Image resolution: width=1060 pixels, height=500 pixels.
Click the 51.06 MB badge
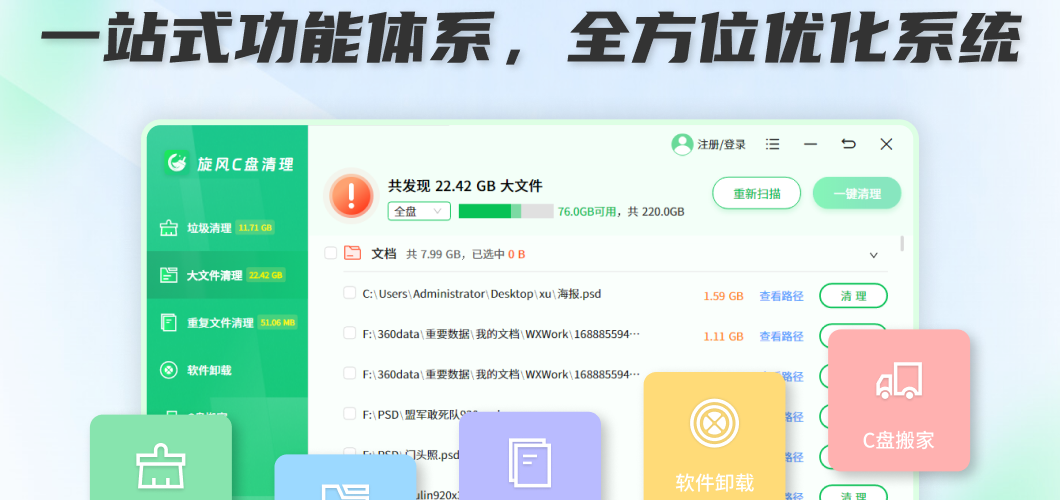tap(277, 322)
